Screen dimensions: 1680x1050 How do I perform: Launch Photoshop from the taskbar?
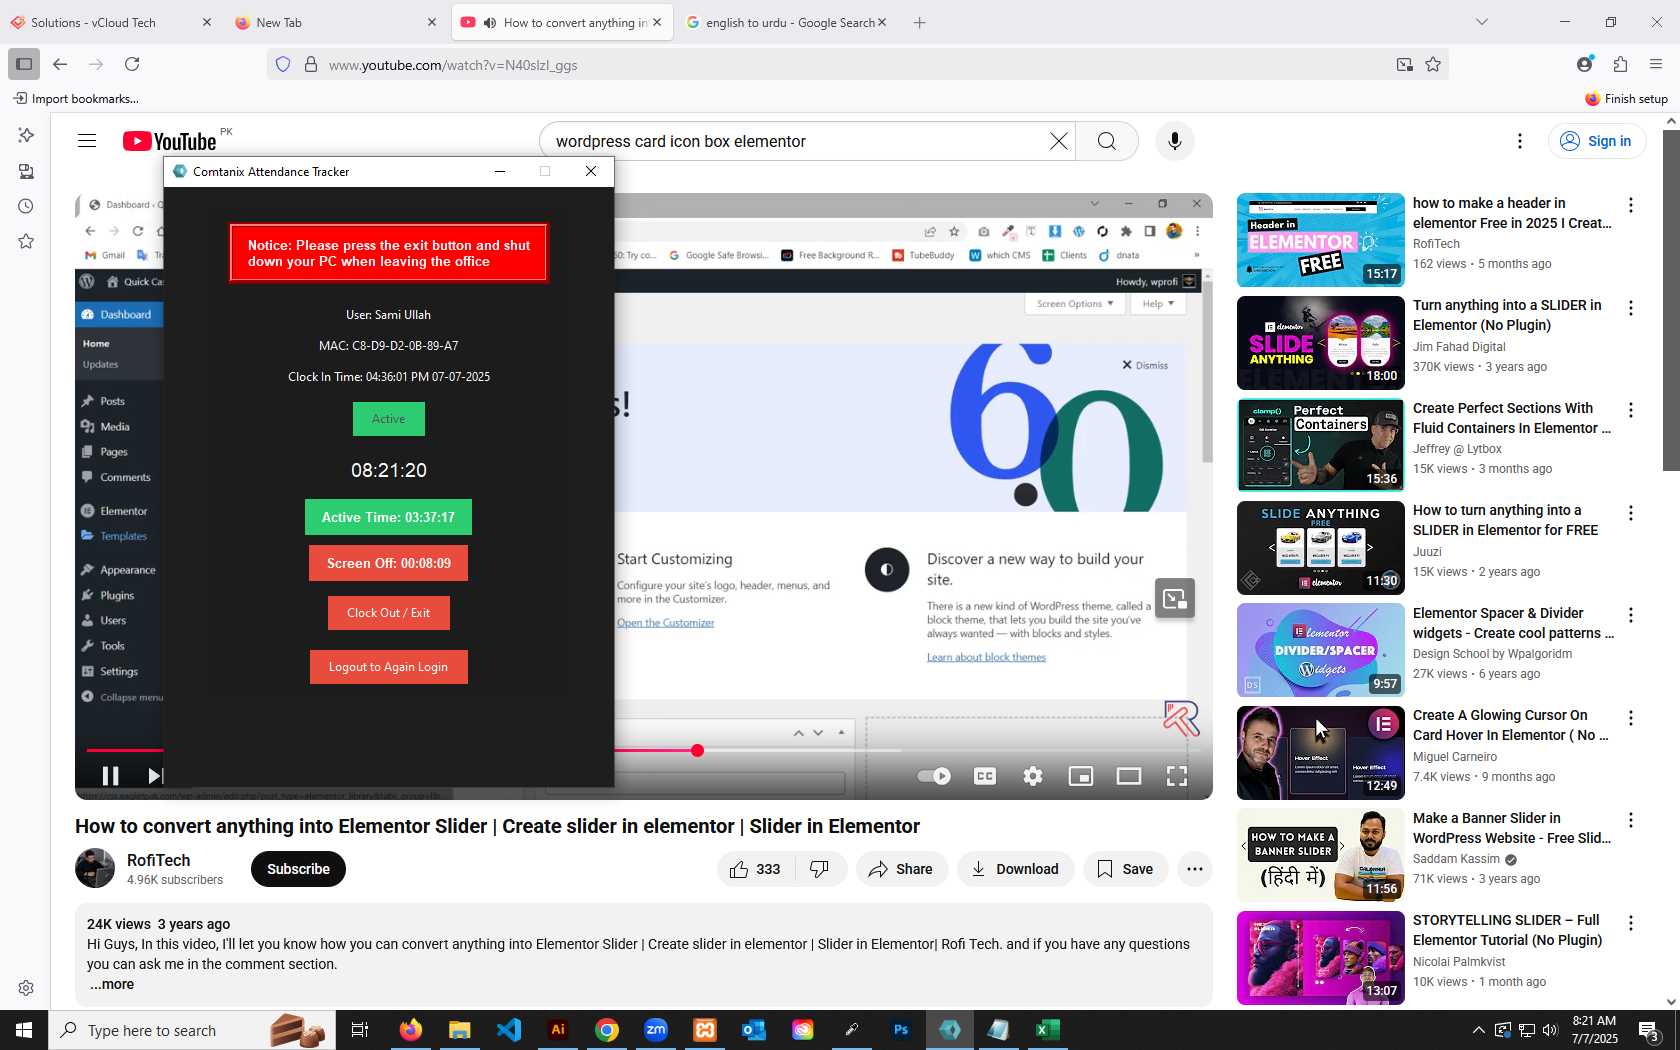click(901, 1030)
